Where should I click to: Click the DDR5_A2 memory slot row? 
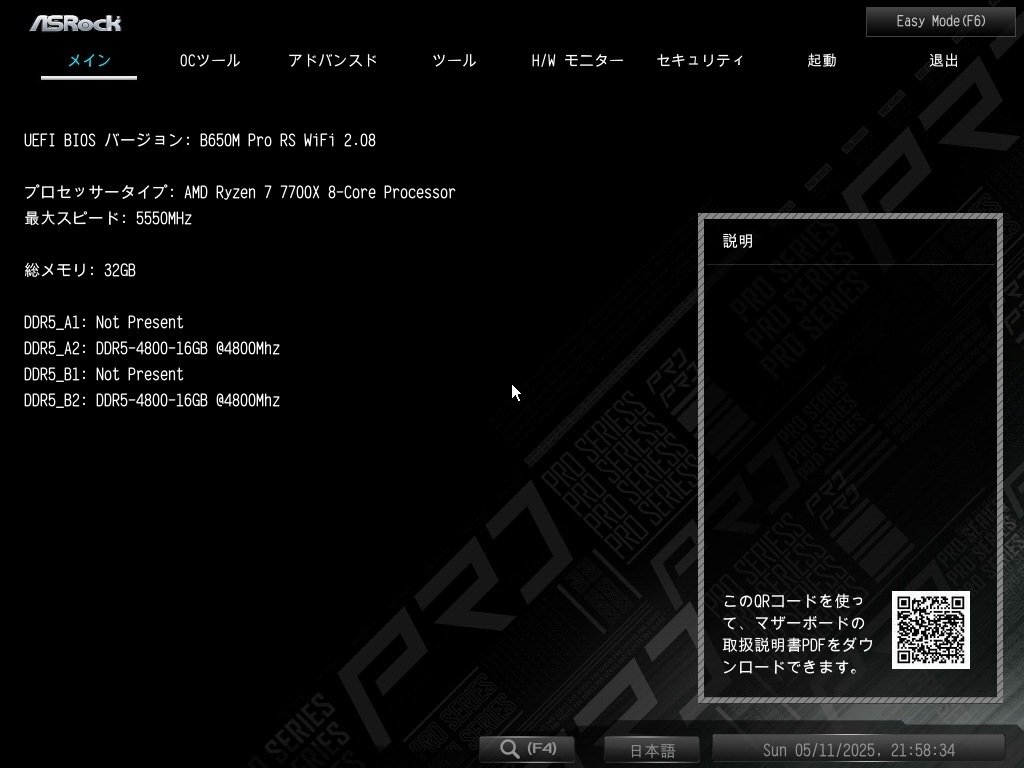[152, 349]
